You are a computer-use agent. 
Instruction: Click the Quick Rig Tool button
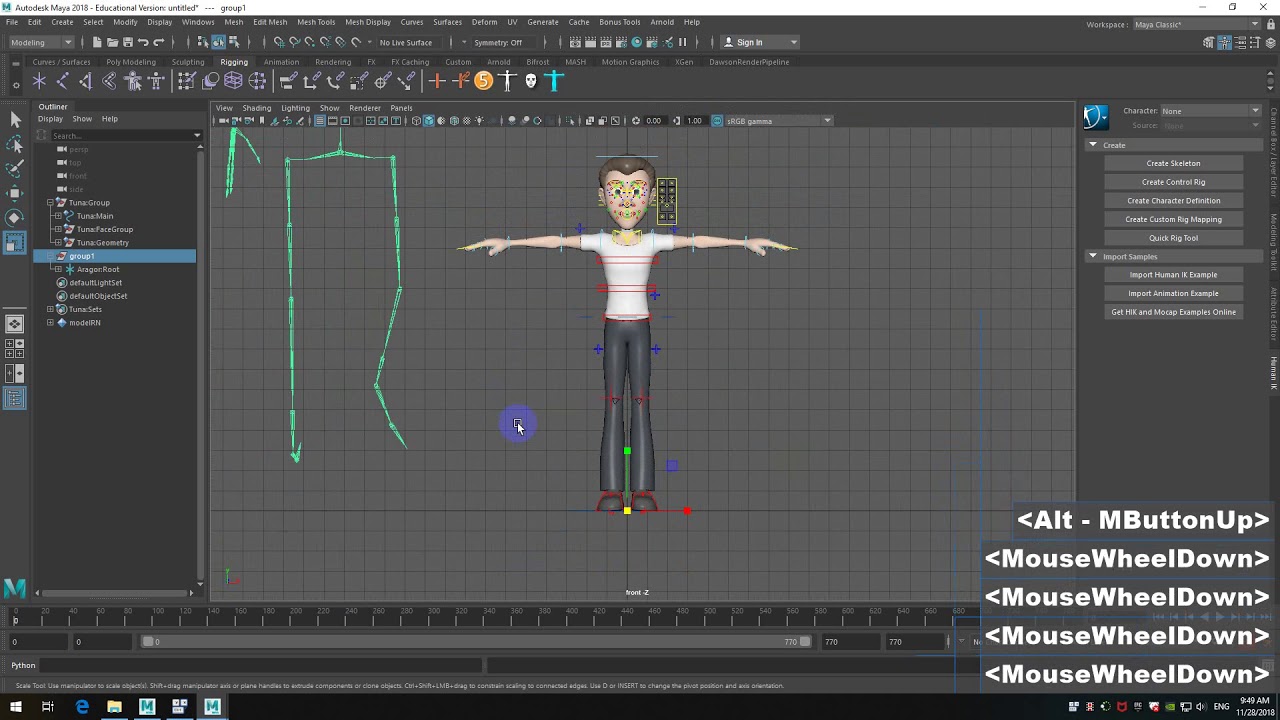point(1173,238)
